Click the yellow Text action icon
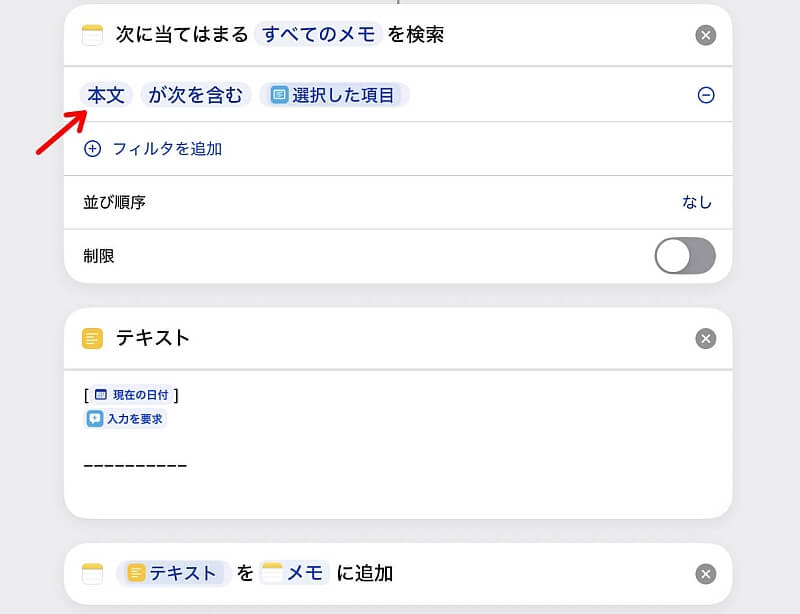Screen dimensions: 800x614 tap(92, 338)
